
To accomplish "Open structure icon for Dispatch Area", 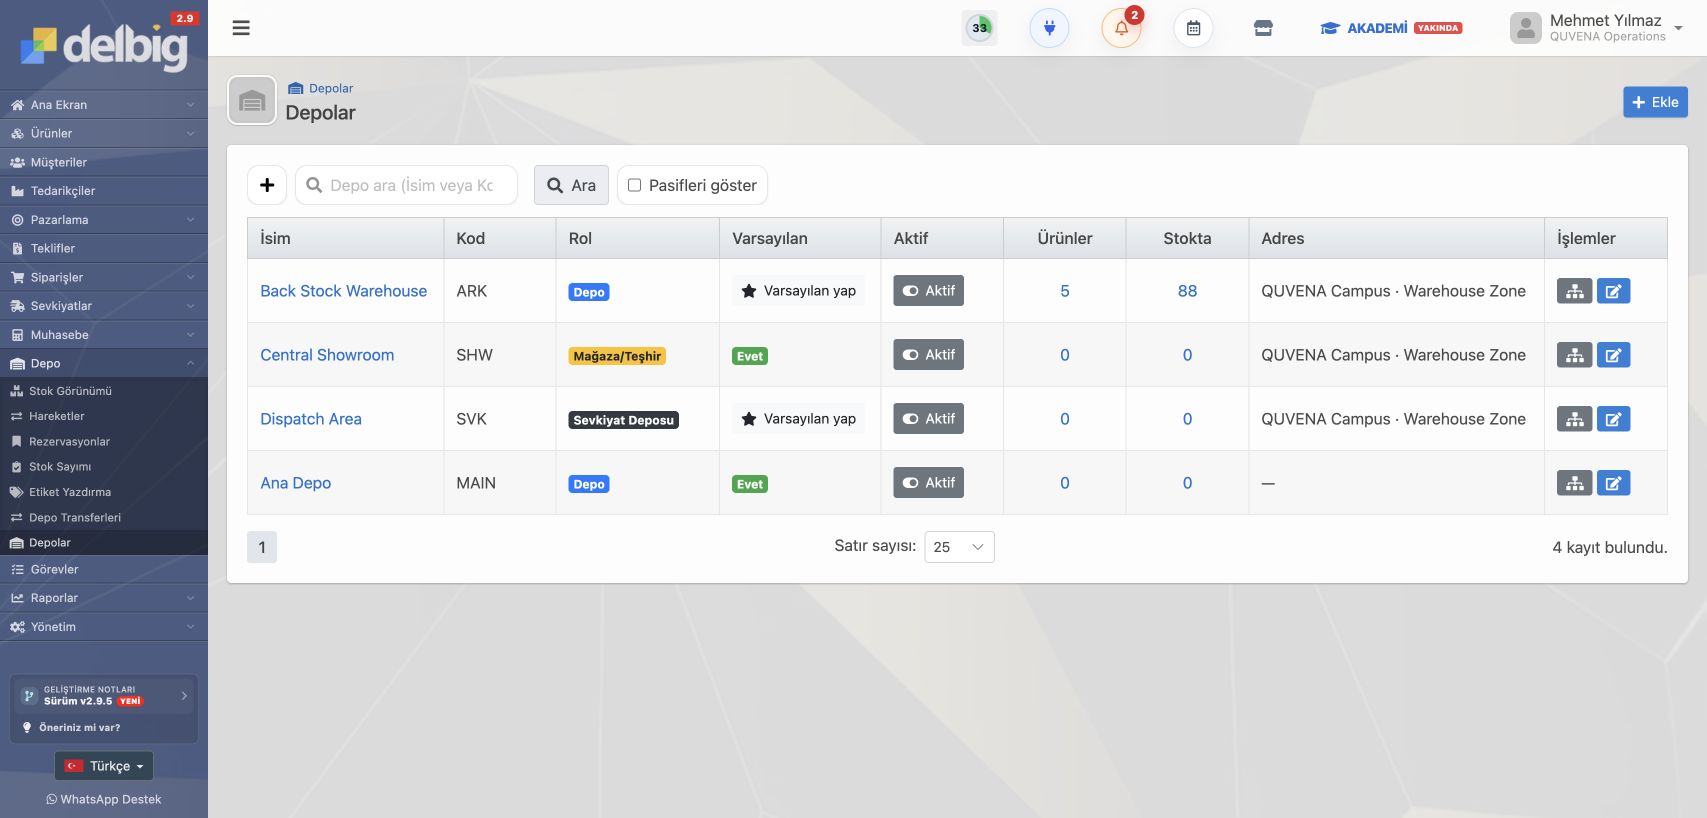I will click(1574, 419).
